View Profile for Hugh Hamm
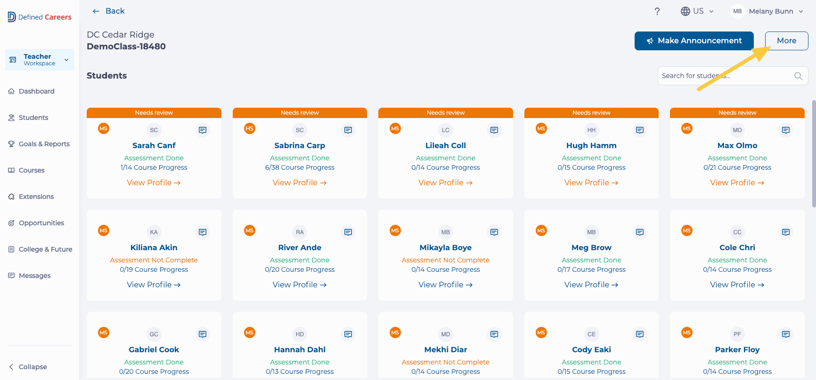The image size is (816, 380). (591, 183)
